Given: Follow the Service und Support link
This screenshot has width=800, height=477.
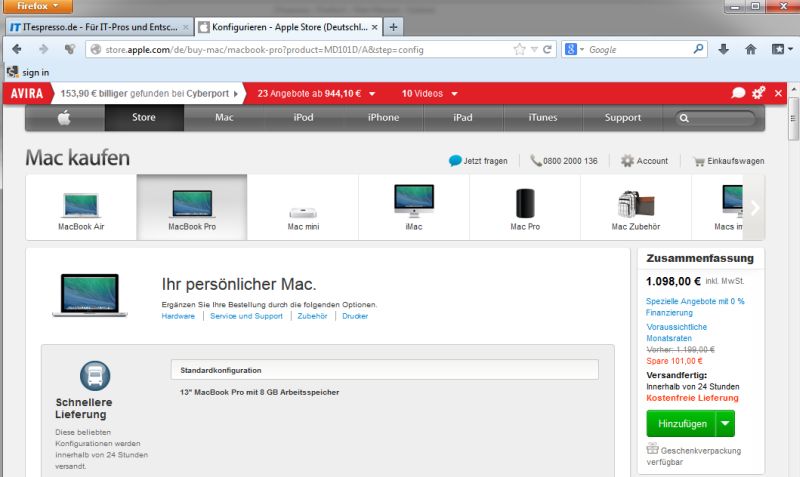Looking at the screenshot, I should click(x=246, y=316).
